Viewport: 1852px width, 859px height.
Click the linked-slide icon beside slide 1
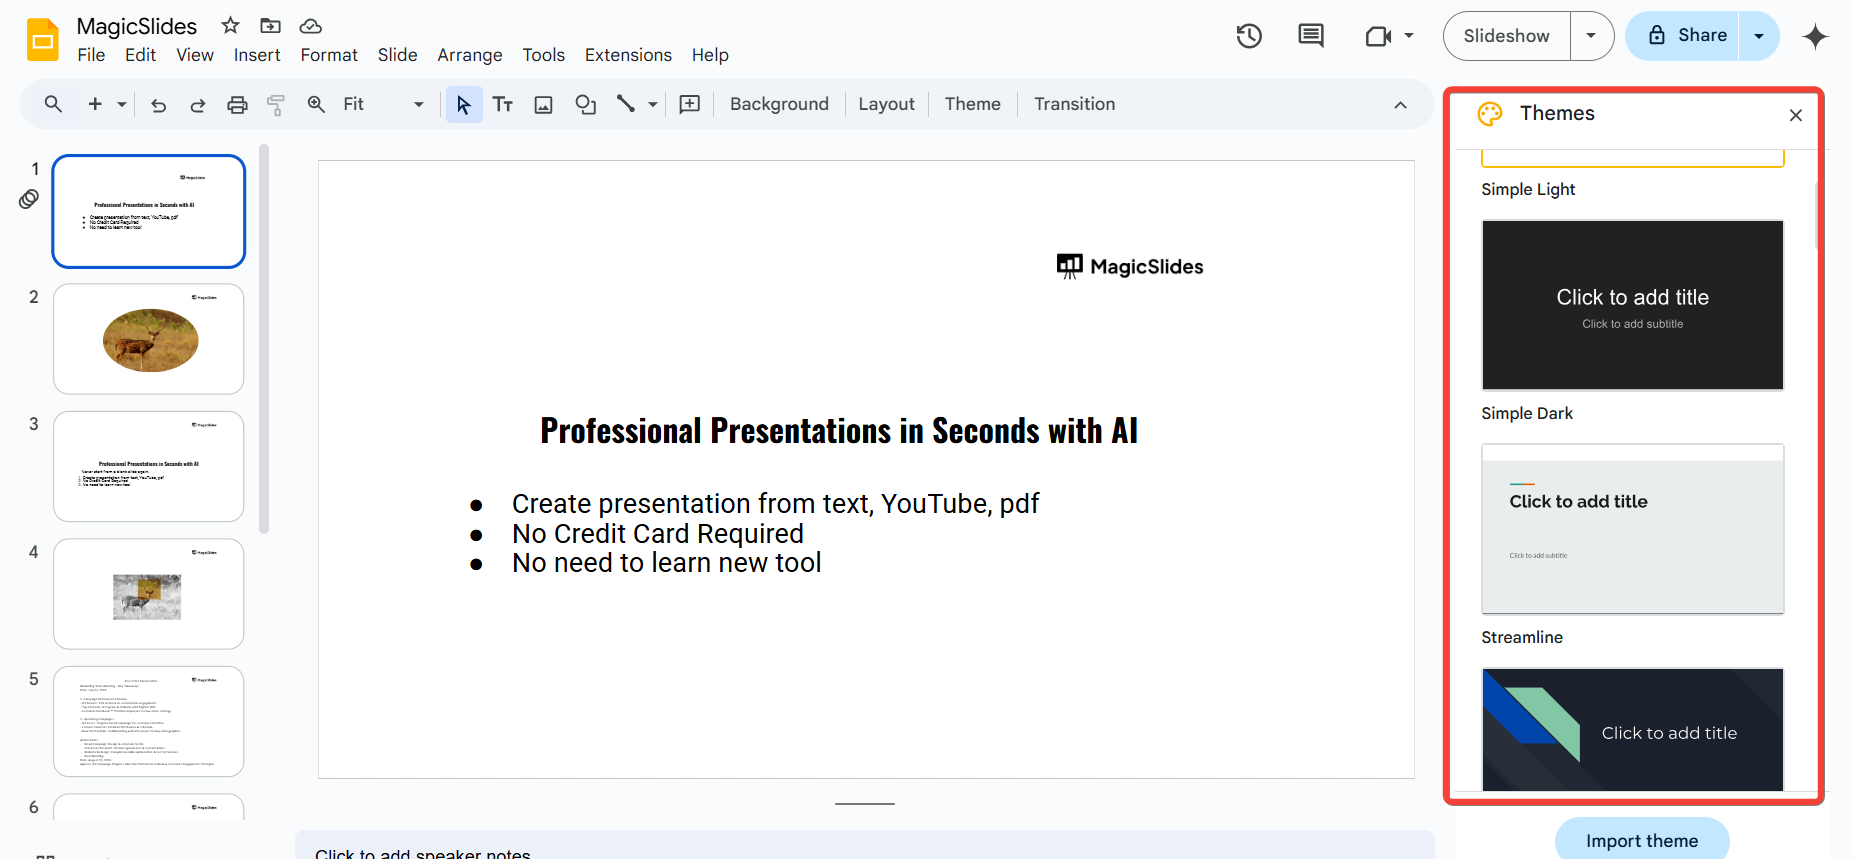pos(29,199)
